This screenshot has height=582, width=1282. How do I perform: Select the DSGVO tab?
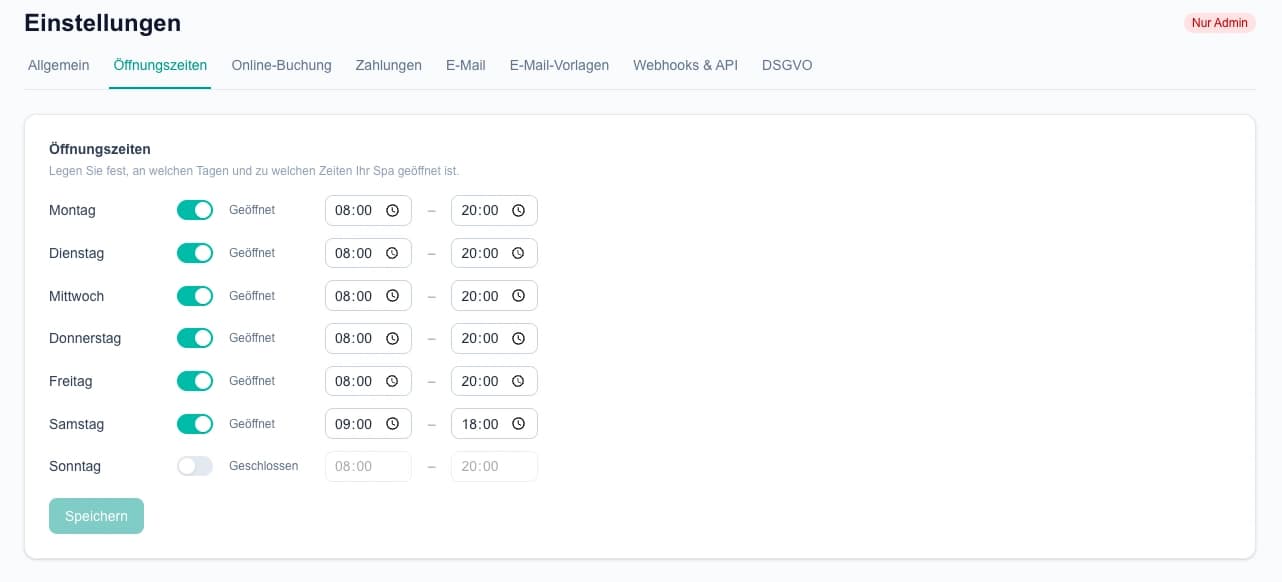787,65
